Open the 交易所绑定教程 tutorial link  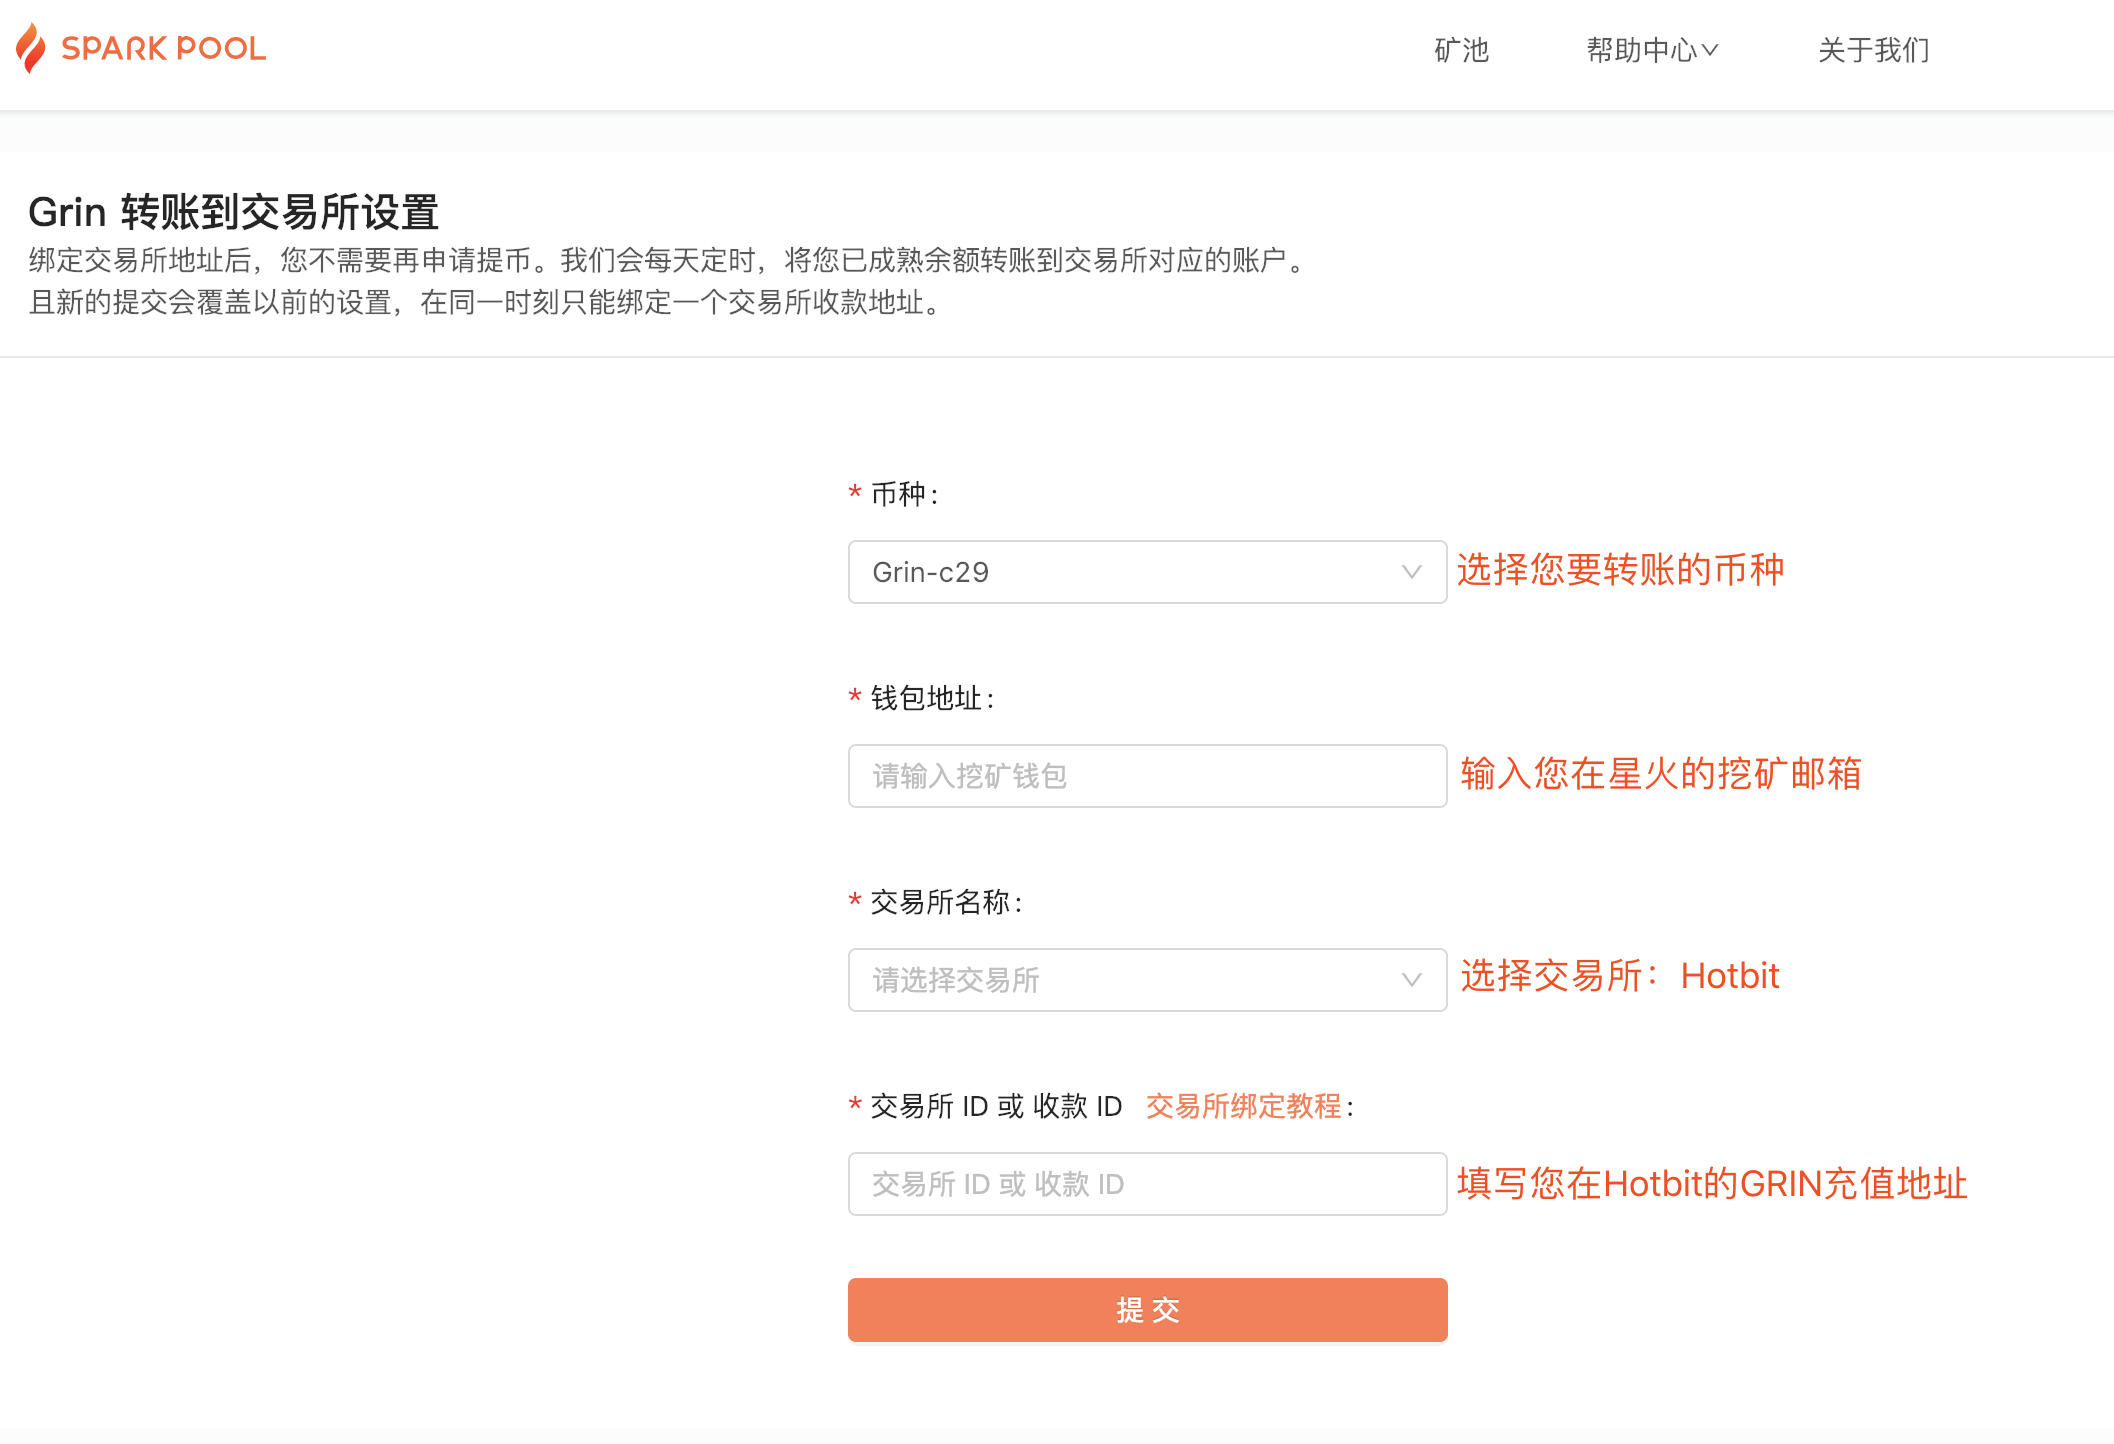1243,1106
